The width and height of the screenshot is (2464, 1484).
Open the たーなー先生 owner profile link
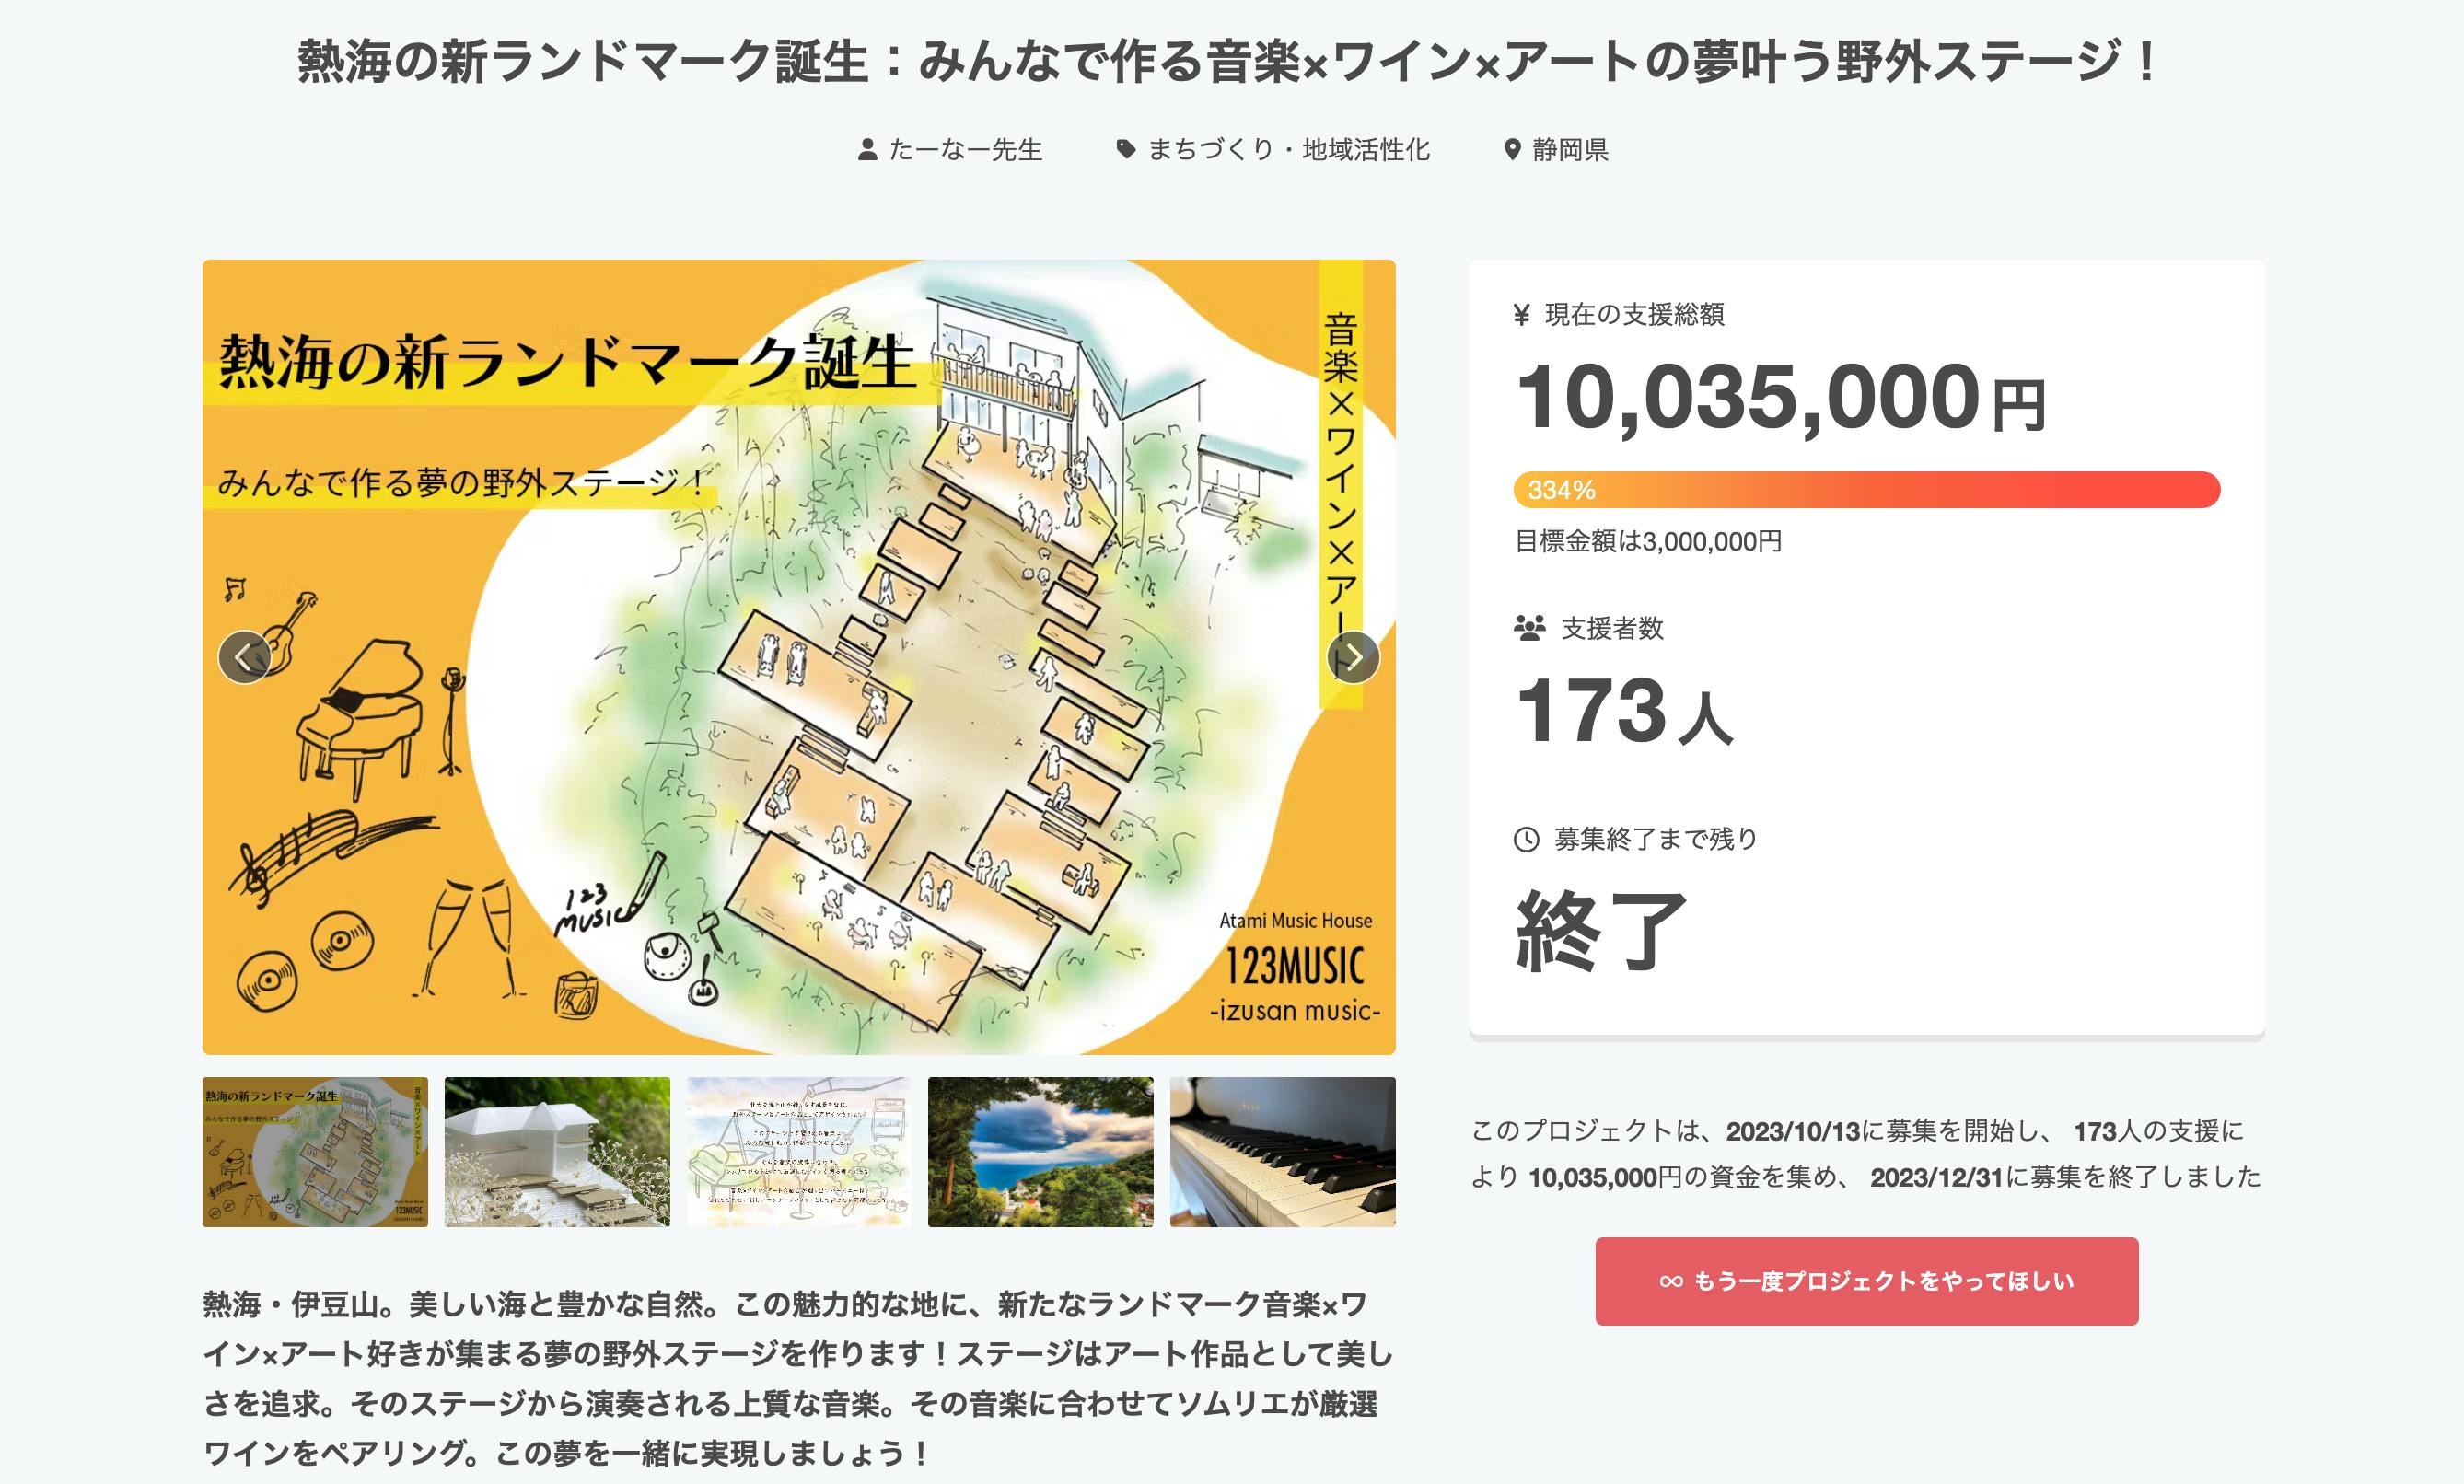tap(965, 150)
